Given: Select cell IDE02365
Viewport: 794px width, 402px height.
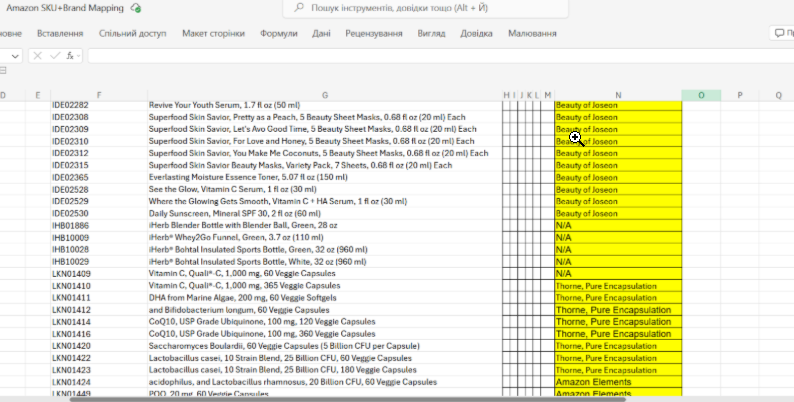Looking at the screenshot, I should [99, 177].
